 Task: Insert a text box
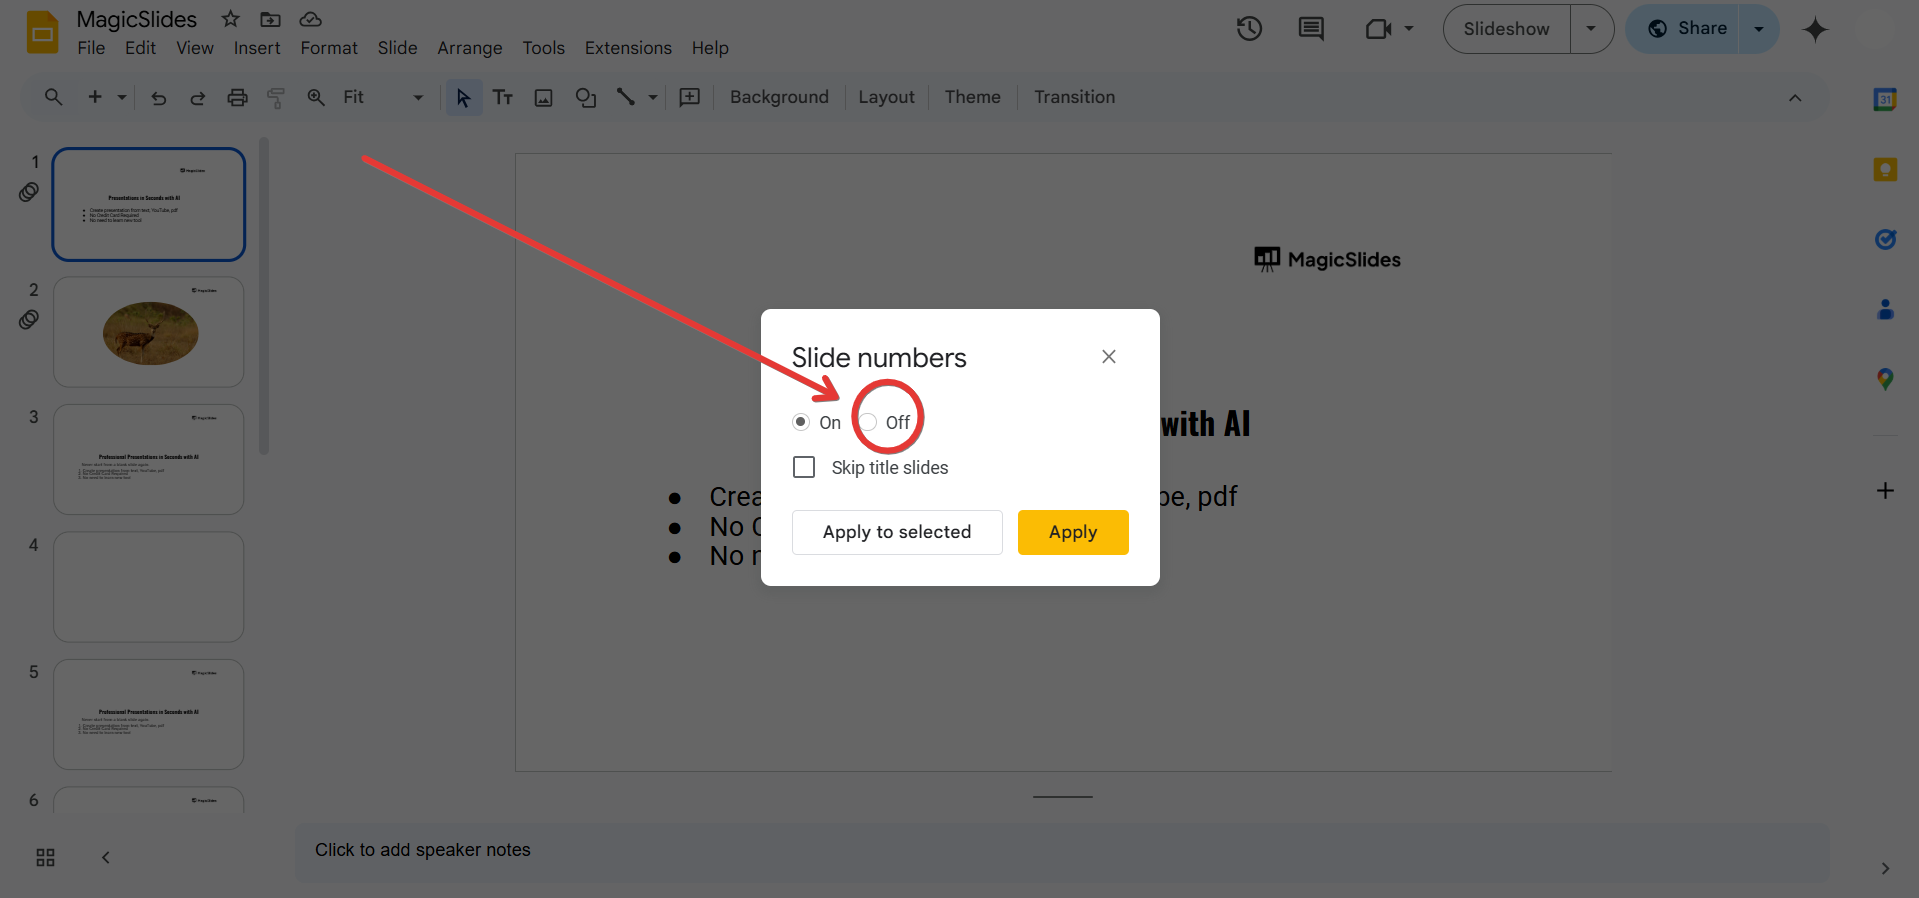(503, 97)
